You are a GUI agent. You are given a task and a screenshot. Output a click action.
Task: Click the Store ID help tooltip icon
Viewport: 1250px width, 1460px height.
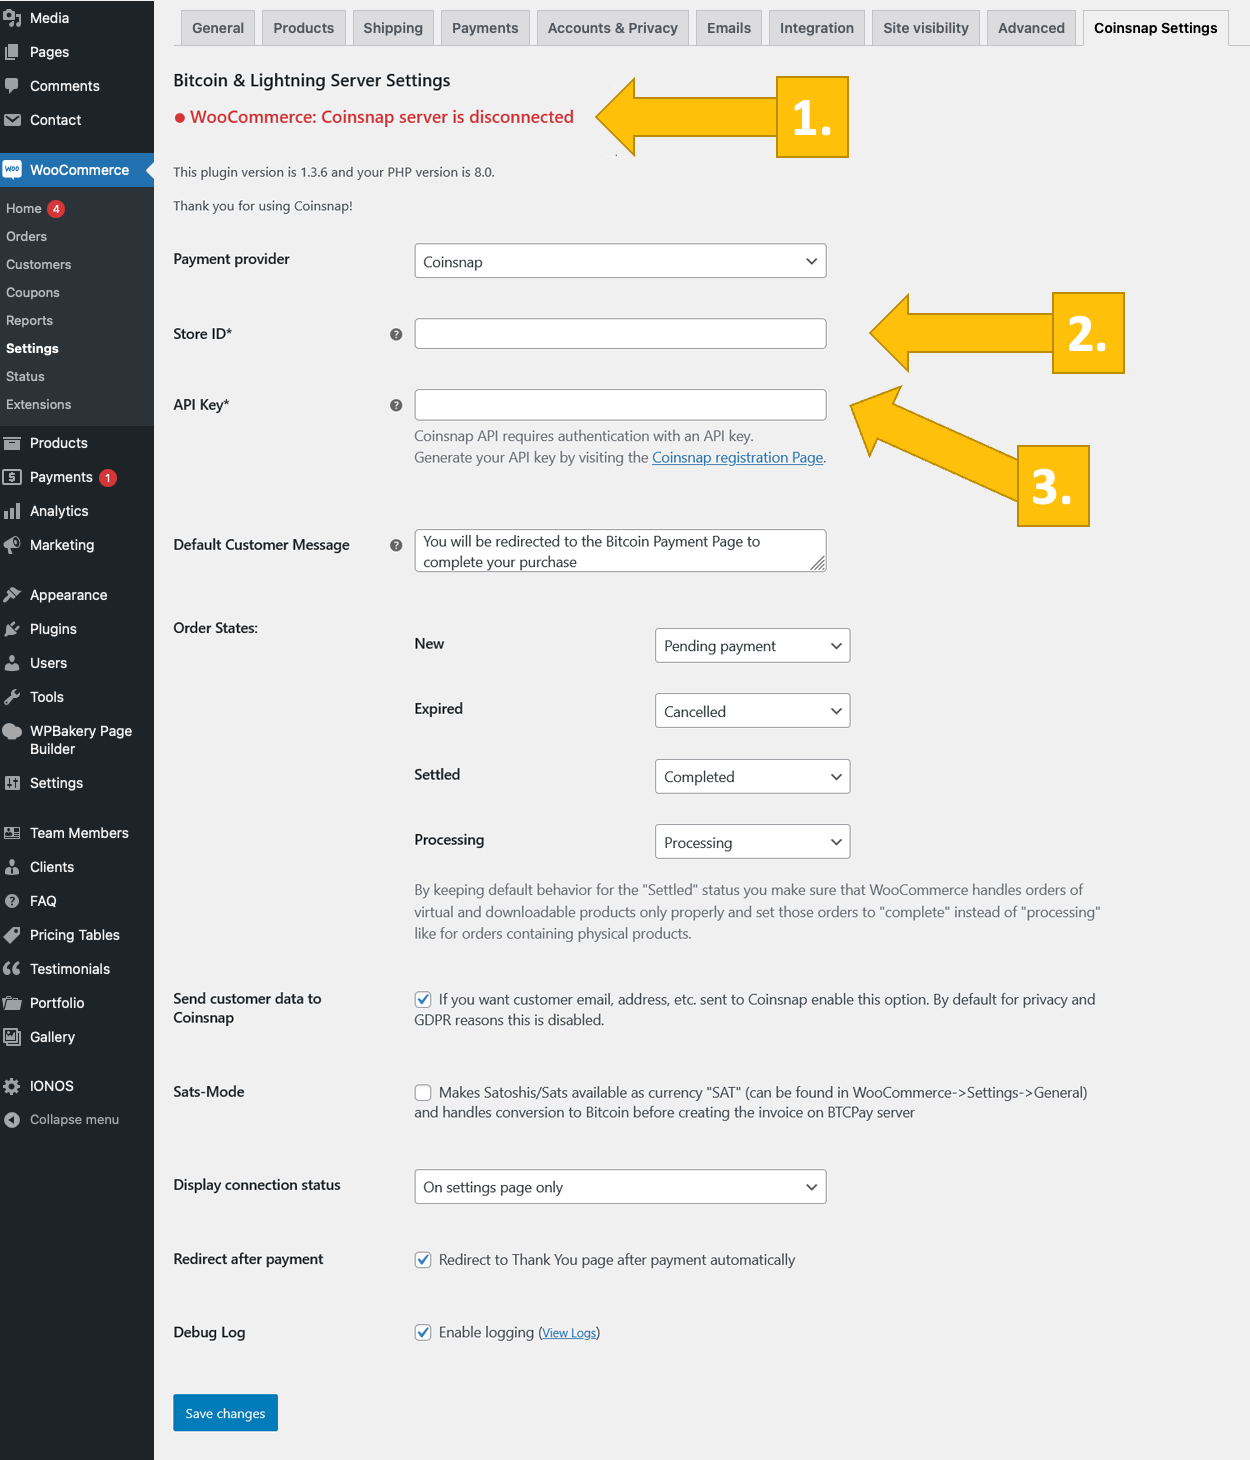[396, 334]
